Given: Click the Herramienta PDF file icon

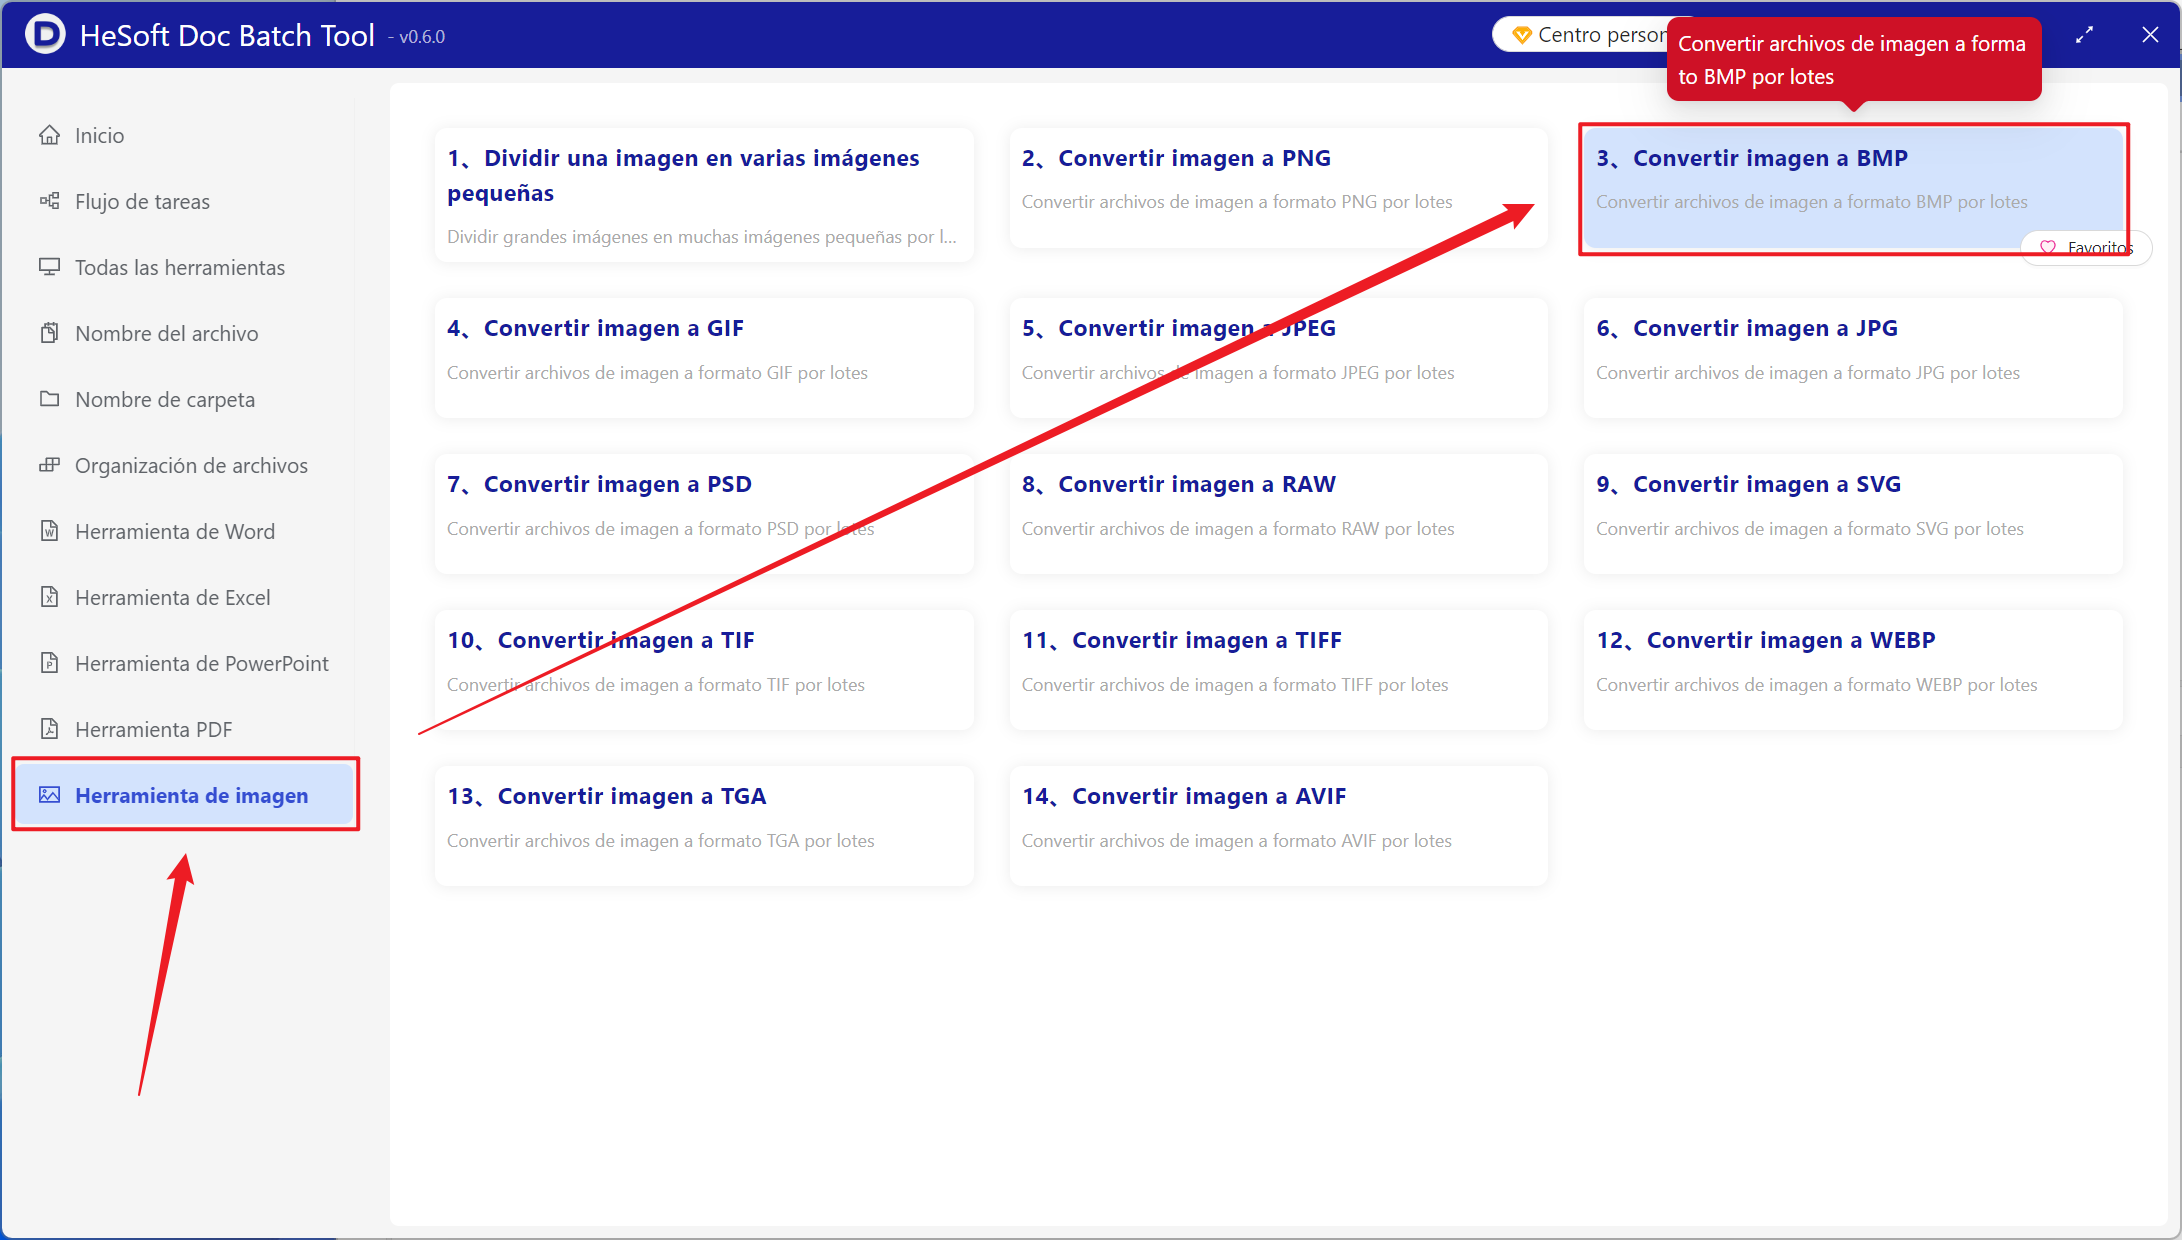Looking at the screenshot, I should pyautogui.click(x=49, y=729).
